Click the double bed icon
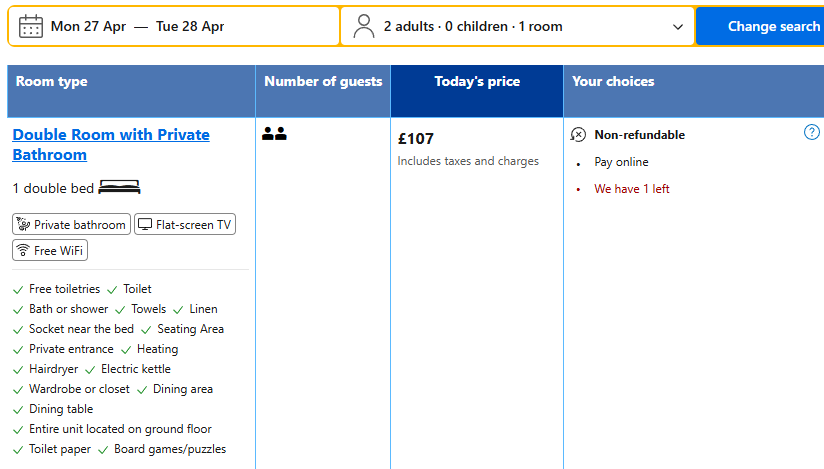 click(119, 187)
